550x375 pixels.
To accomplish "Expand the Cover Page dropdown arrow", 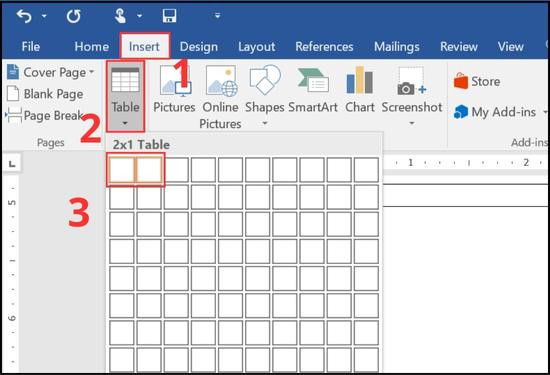I will pyautogui.click(x=92, y=72).
